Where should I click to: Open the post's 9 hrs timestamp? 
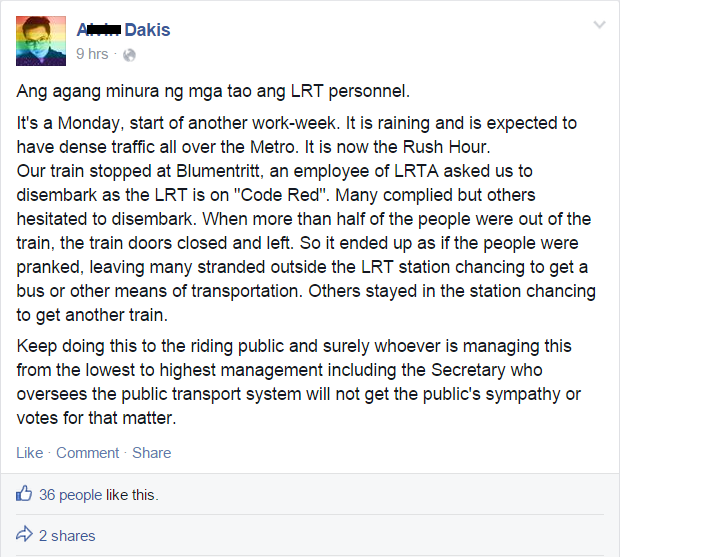[x=92, y=54]
